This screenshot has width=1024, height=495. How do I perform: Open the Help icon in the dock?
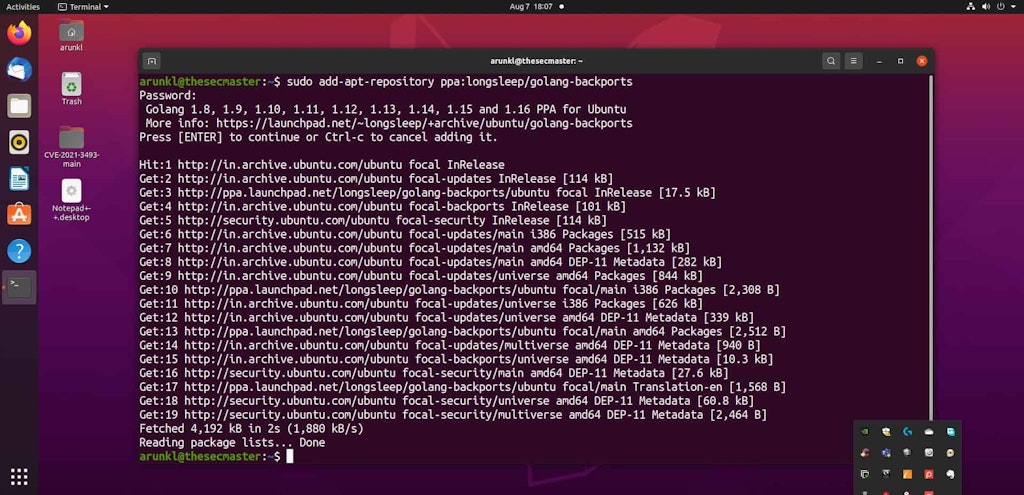pos(19,251)
